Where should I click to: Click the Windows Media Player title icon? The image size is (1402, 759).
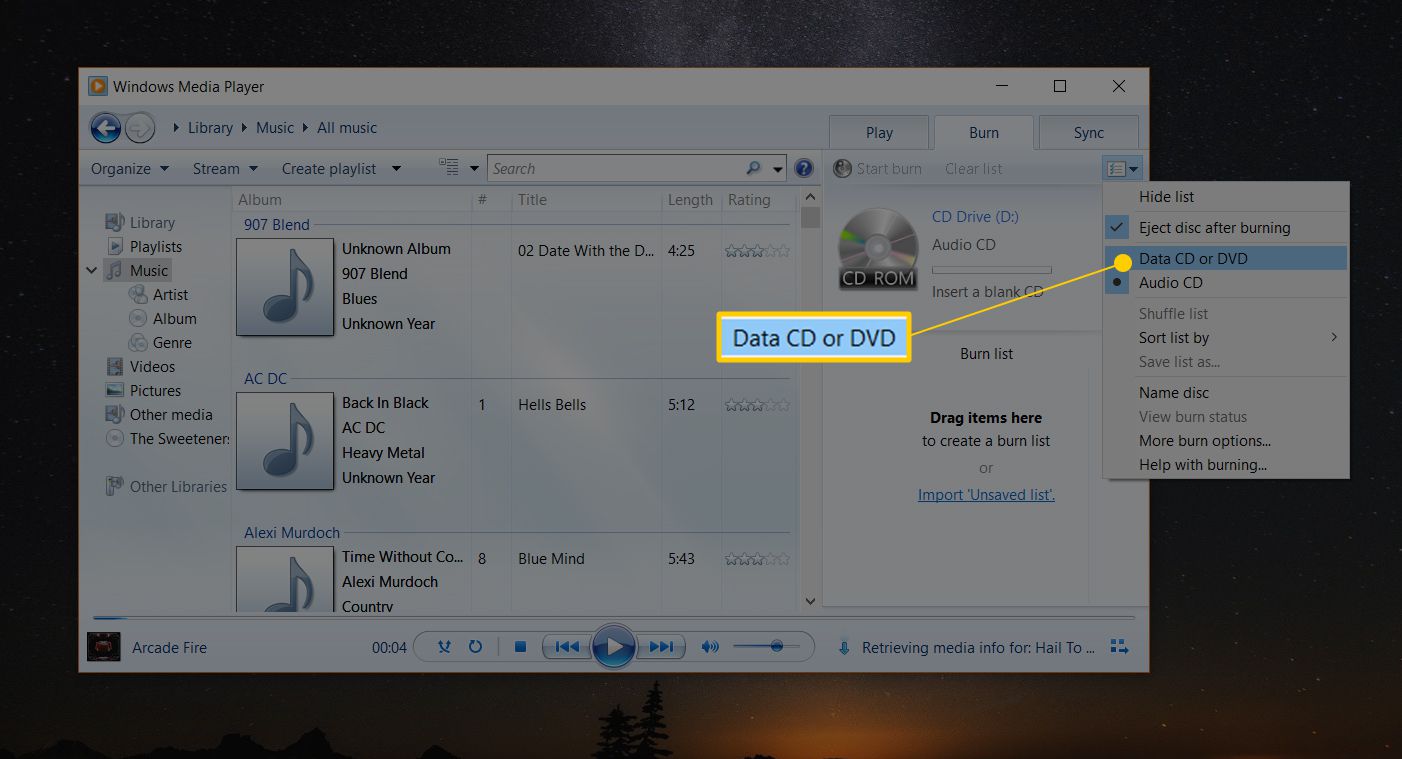pos(98,86)
